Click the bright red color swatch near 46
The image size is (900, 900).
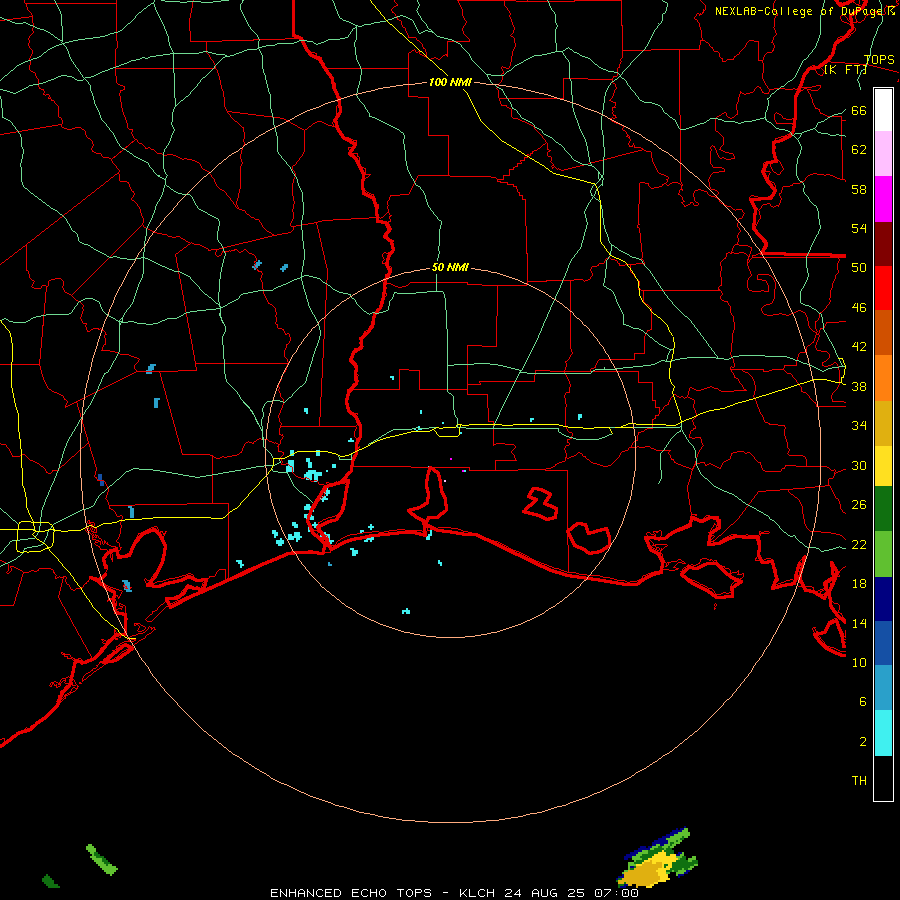[883, 288]
